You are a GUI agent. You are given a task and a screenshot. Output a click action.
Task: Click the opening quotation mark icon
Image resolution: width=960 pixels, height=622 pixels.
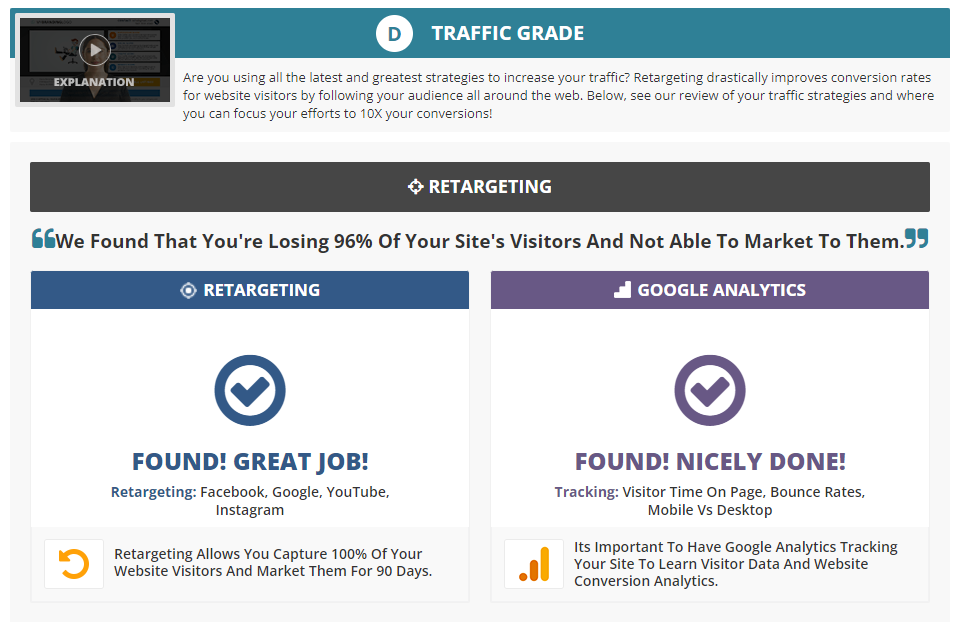tap(43, 238)
